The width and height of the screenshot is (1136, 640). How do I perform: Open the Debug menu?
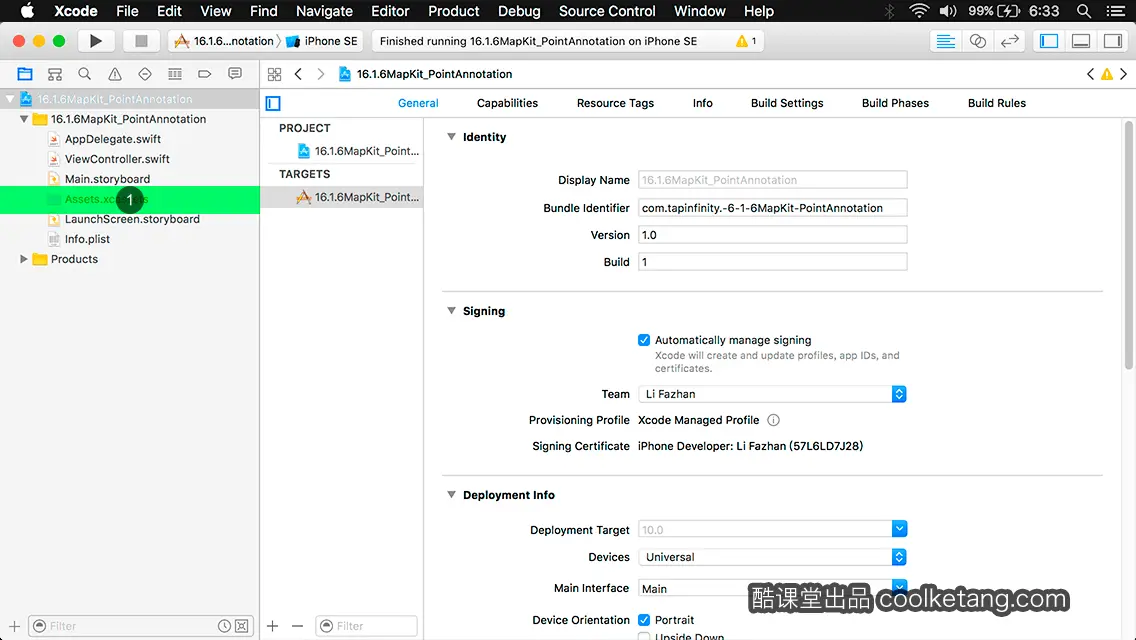click(519, 11)
